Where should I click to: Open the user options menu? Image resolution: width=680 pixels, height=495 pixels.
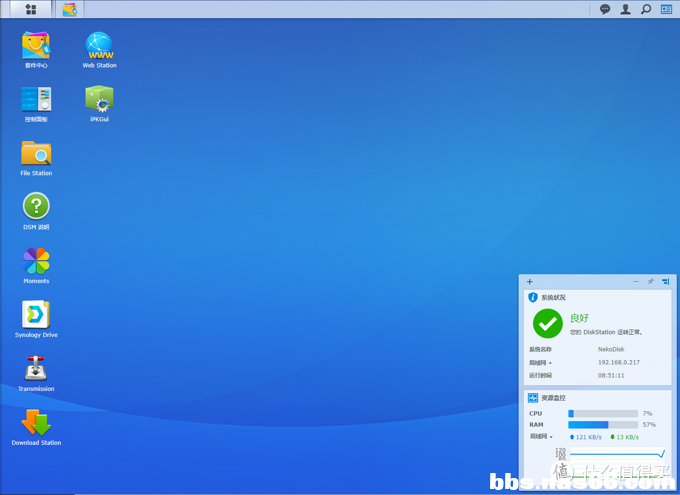(625, 9)
